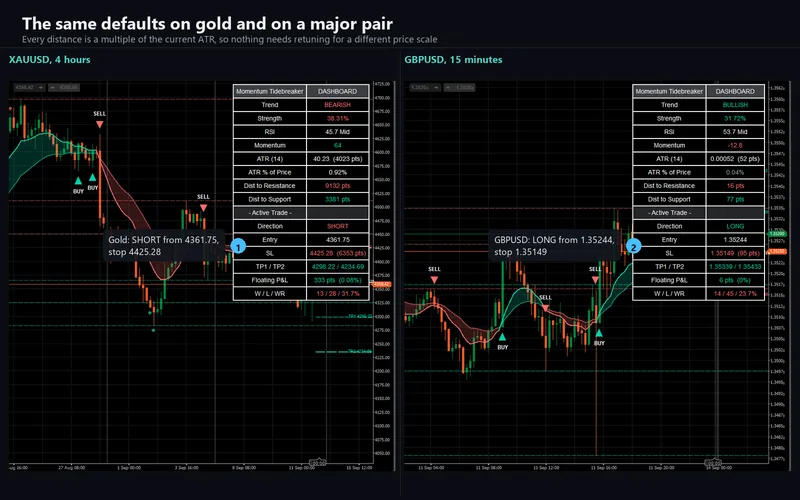Click the TP2 line label on the XAUUSD chart
Screen dimensions: 800x500
[360, 352]
